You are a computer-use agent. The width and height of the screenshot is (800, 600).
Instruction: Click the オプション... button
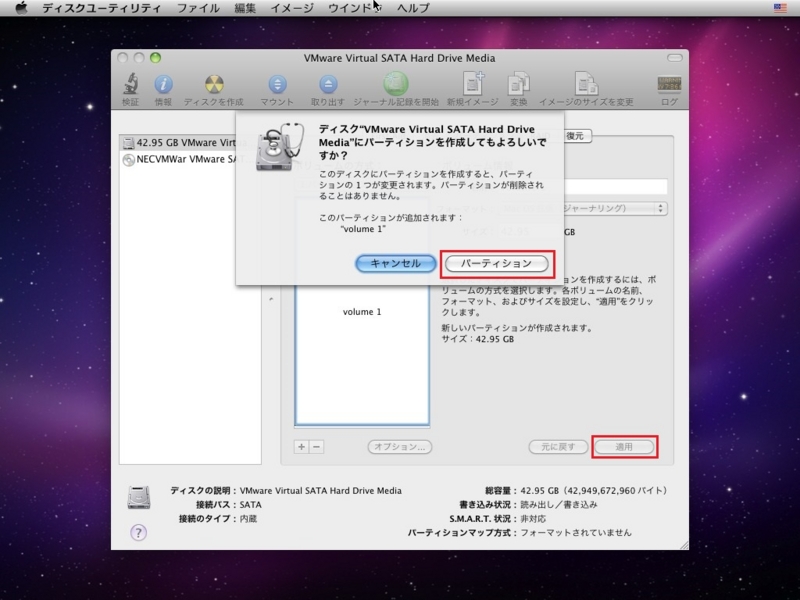point(399,447)
